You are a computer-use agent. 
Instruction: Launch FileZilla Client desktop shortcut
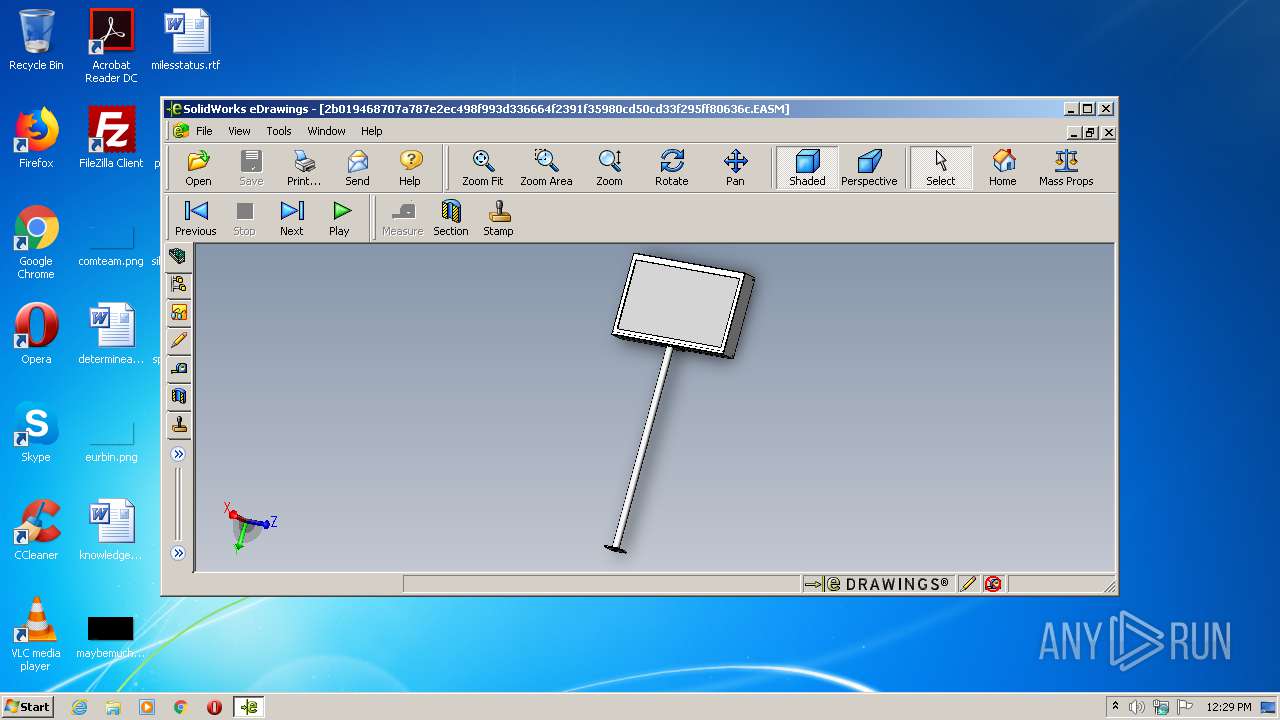point(111,138)
